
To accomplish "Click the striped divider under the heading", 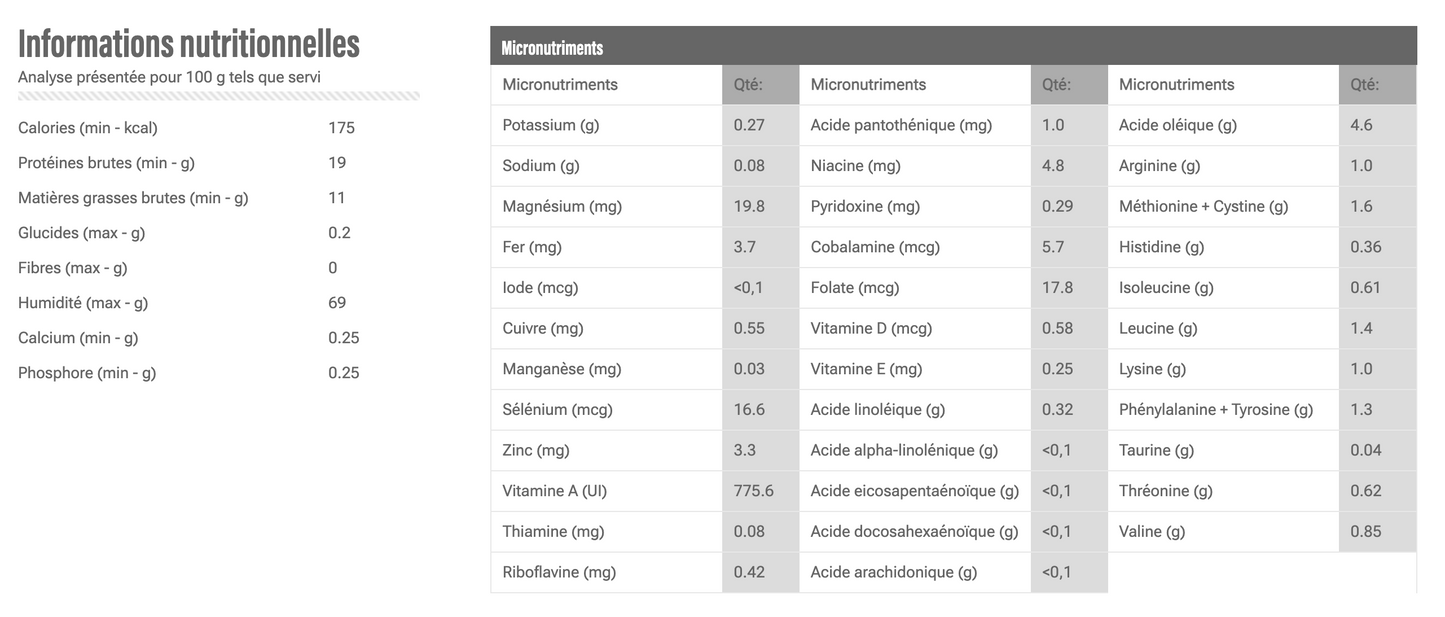I will tap(219, 96).
